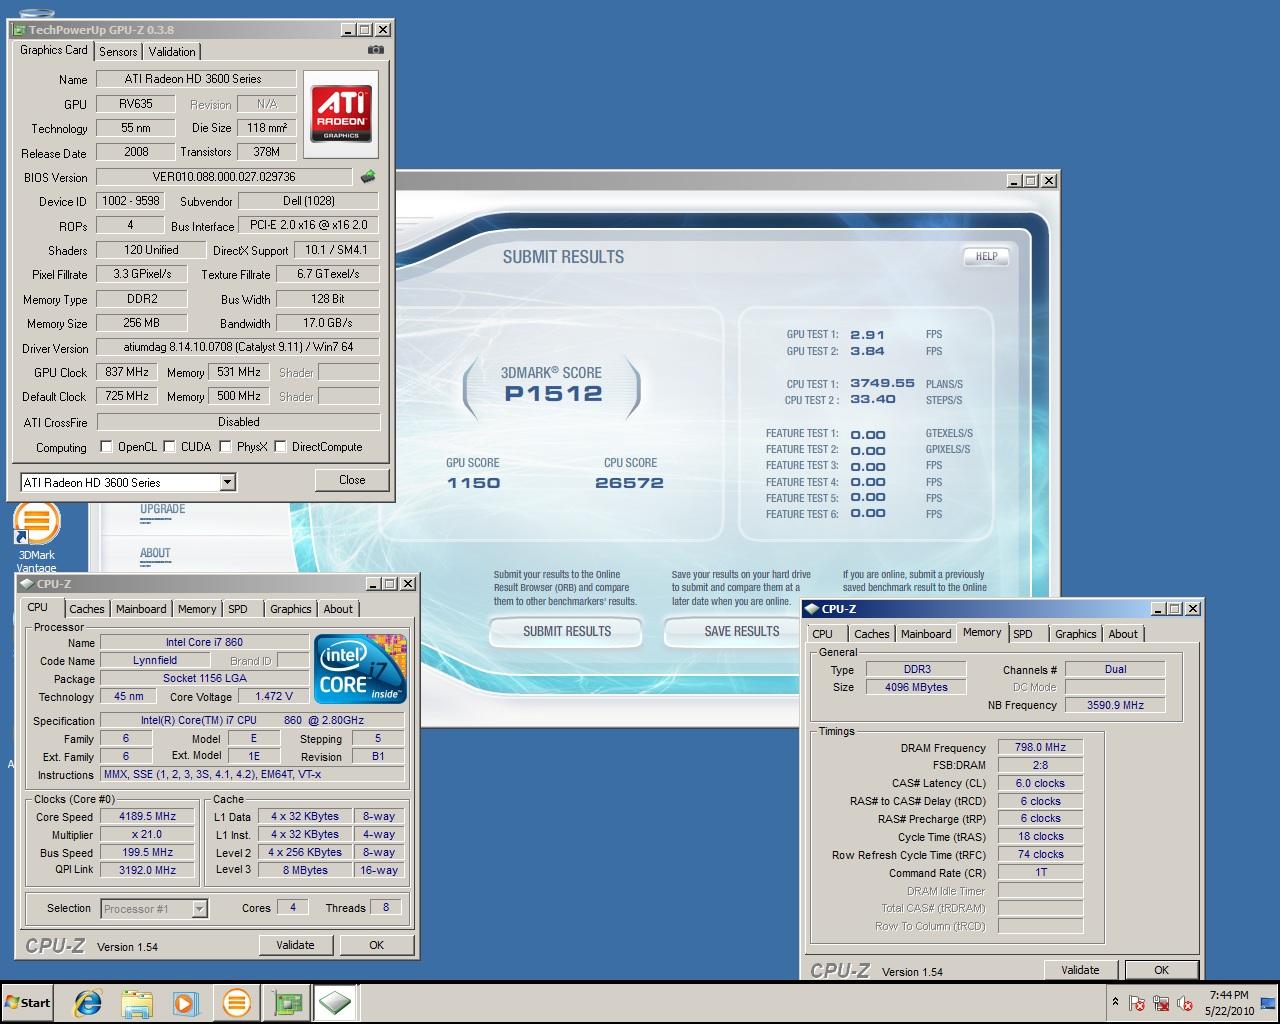Click the NB Frequency value 3590.9 MHz
The height and width of the screenshot is (1024, 1280).
coord(1115,705)
